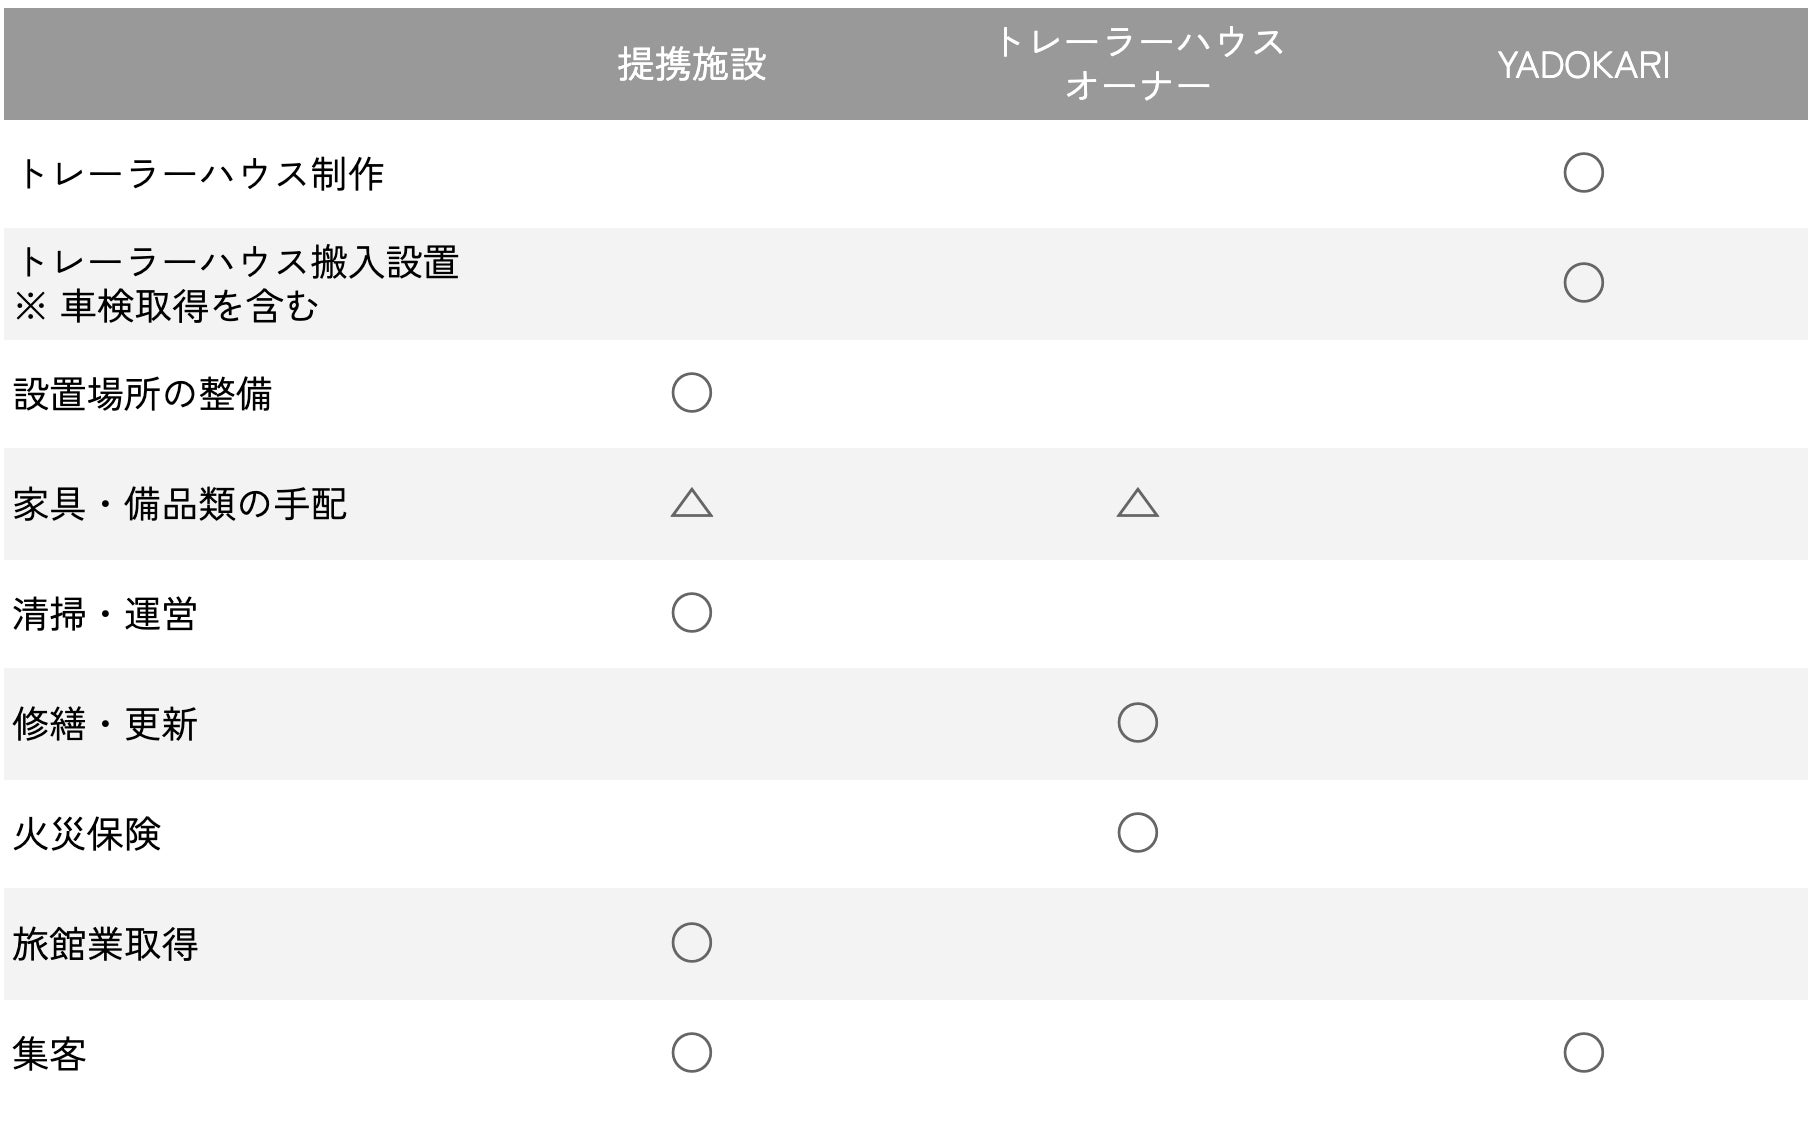1816x1126 pixels.
Task: Click the 旅館業取得 row label
Action: [105, 944]
